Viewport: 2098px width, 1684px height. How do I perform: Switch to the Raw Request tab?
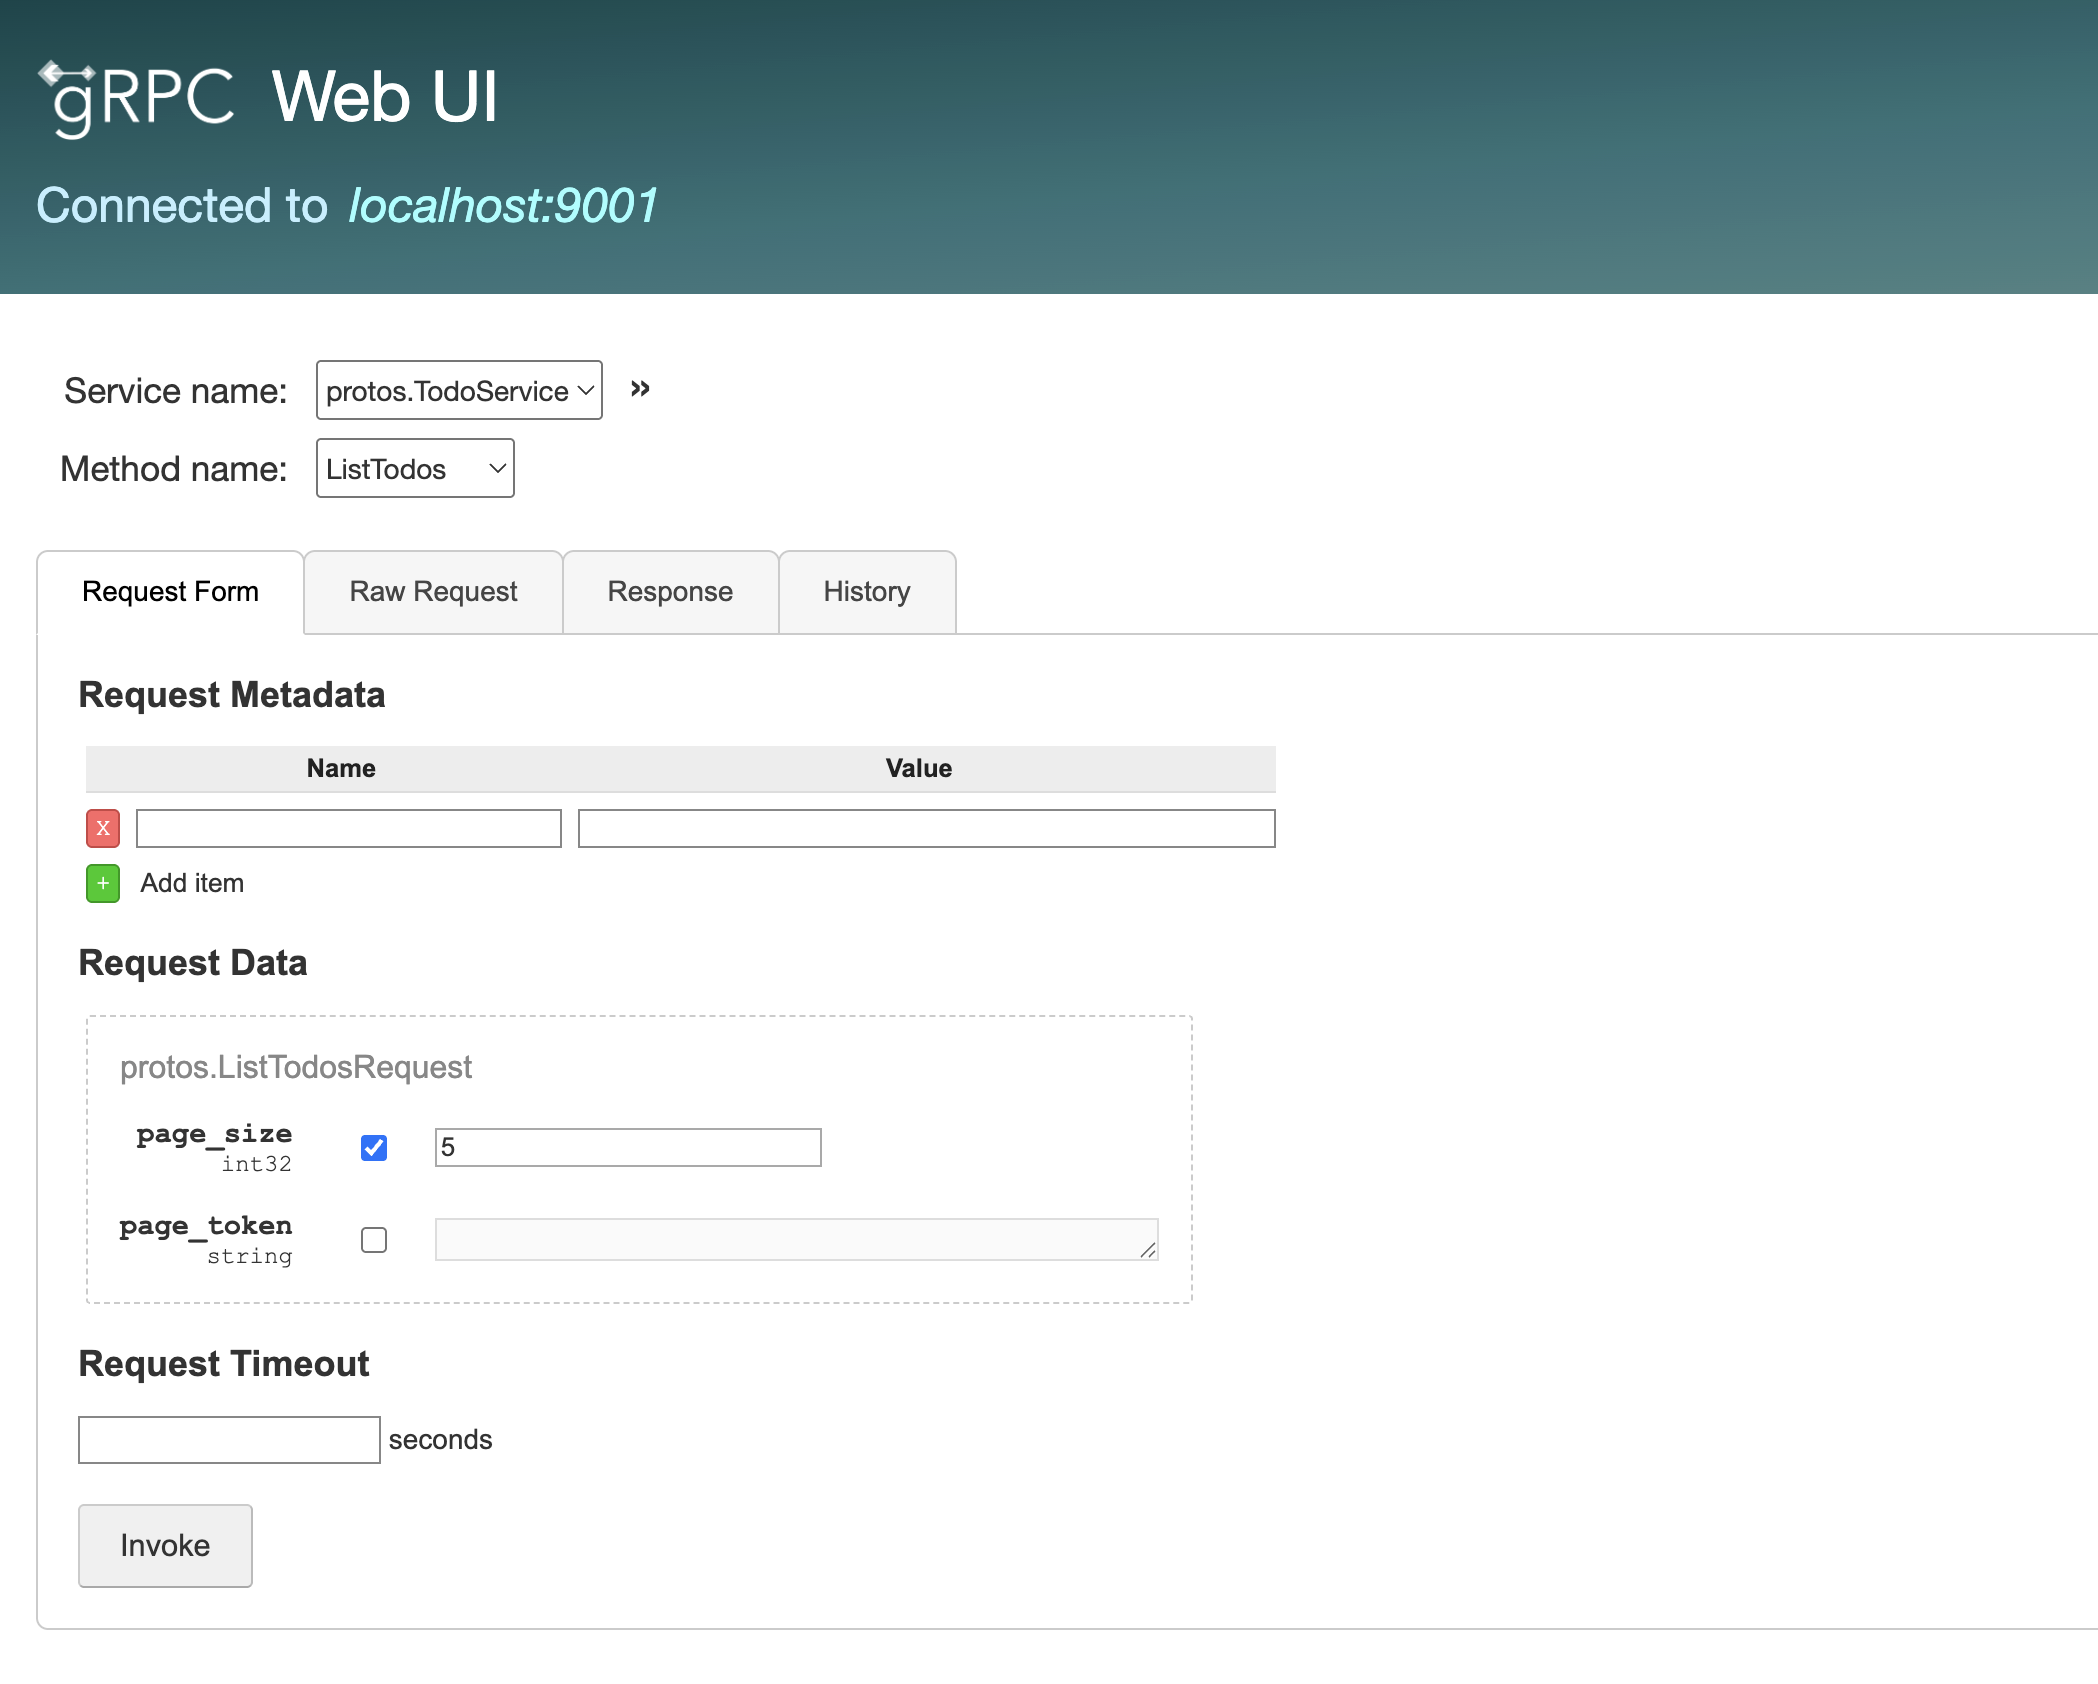tap(432, 591)
